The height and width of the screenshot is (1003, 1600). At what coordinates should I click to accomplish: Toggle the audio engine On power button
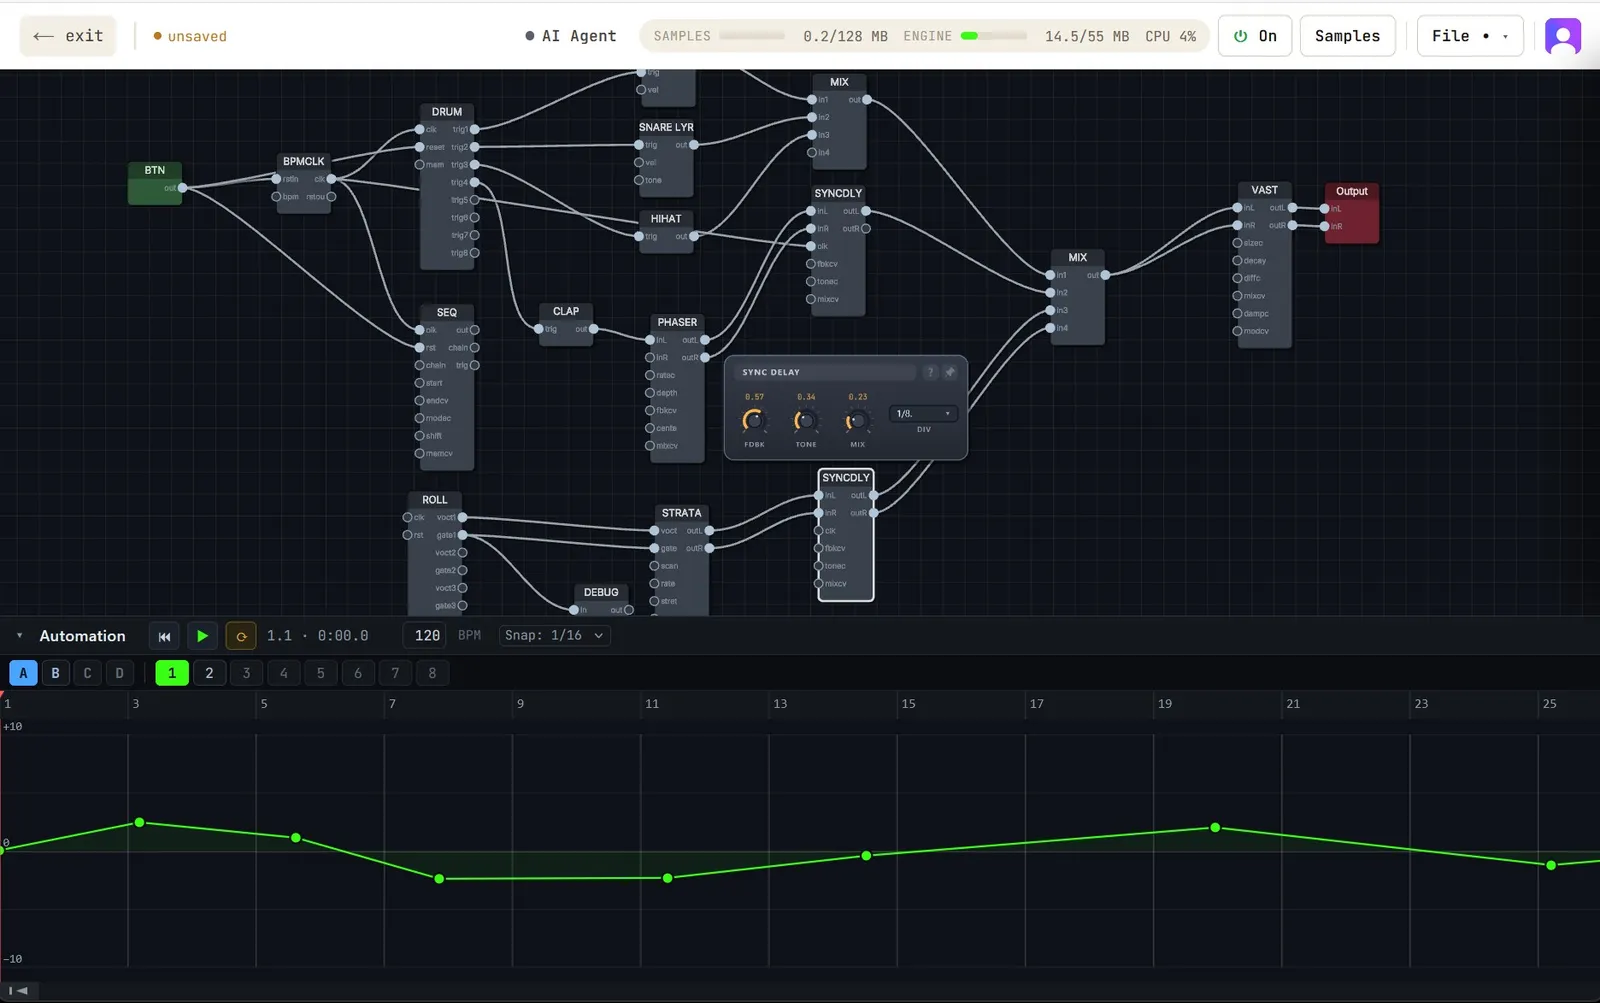[1255, 36]
